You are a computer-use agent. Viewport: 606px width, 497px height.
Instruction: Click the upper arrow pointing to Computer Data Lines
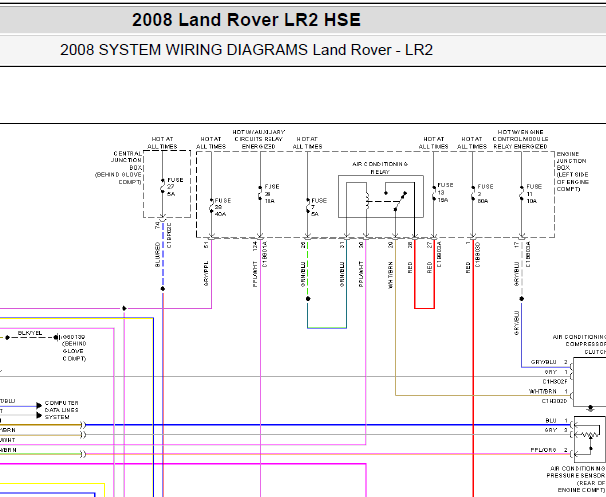[x=39, y=405]
